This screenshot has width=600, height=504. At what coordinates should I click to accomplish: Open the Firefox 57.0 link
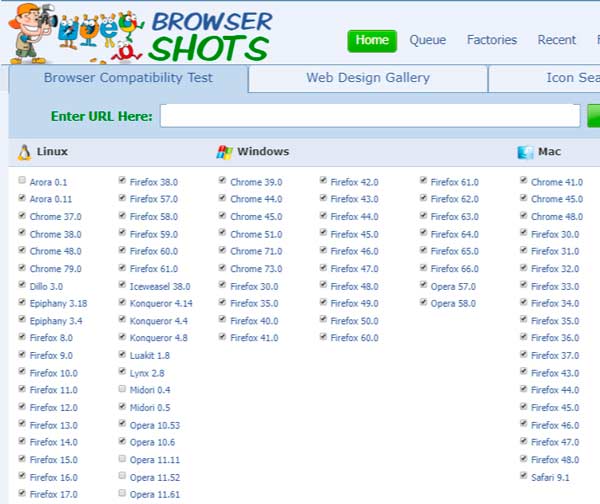point(154,199)
